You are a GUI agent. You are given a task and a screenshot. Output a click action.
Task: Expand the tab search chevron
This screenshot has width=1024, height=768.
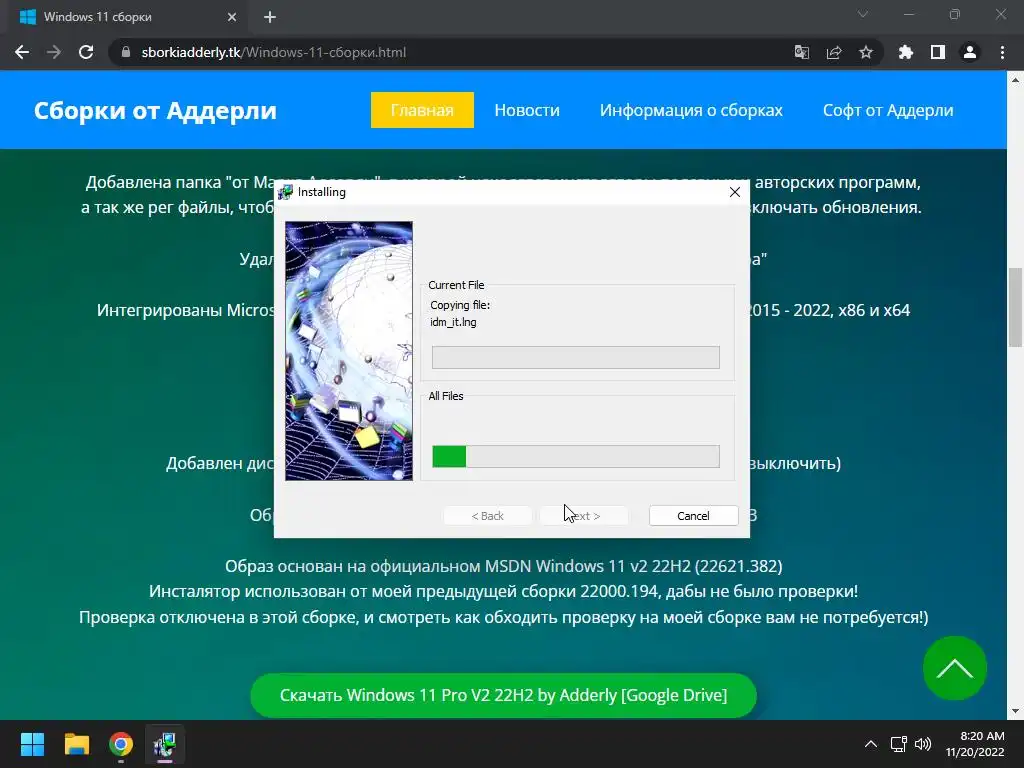[863, 14]
